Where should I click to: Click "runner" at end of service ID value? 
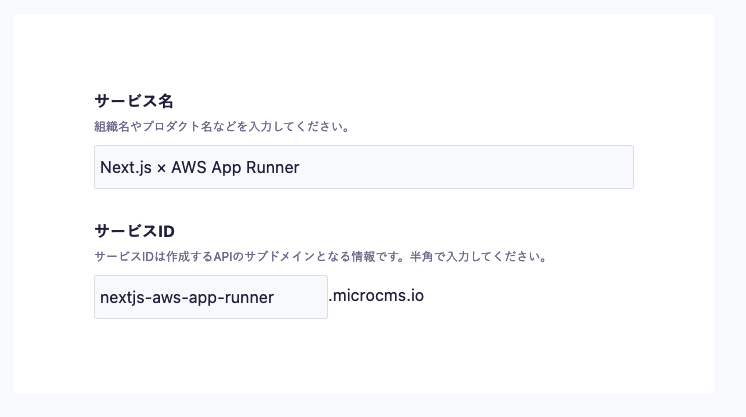coord(250,297)
